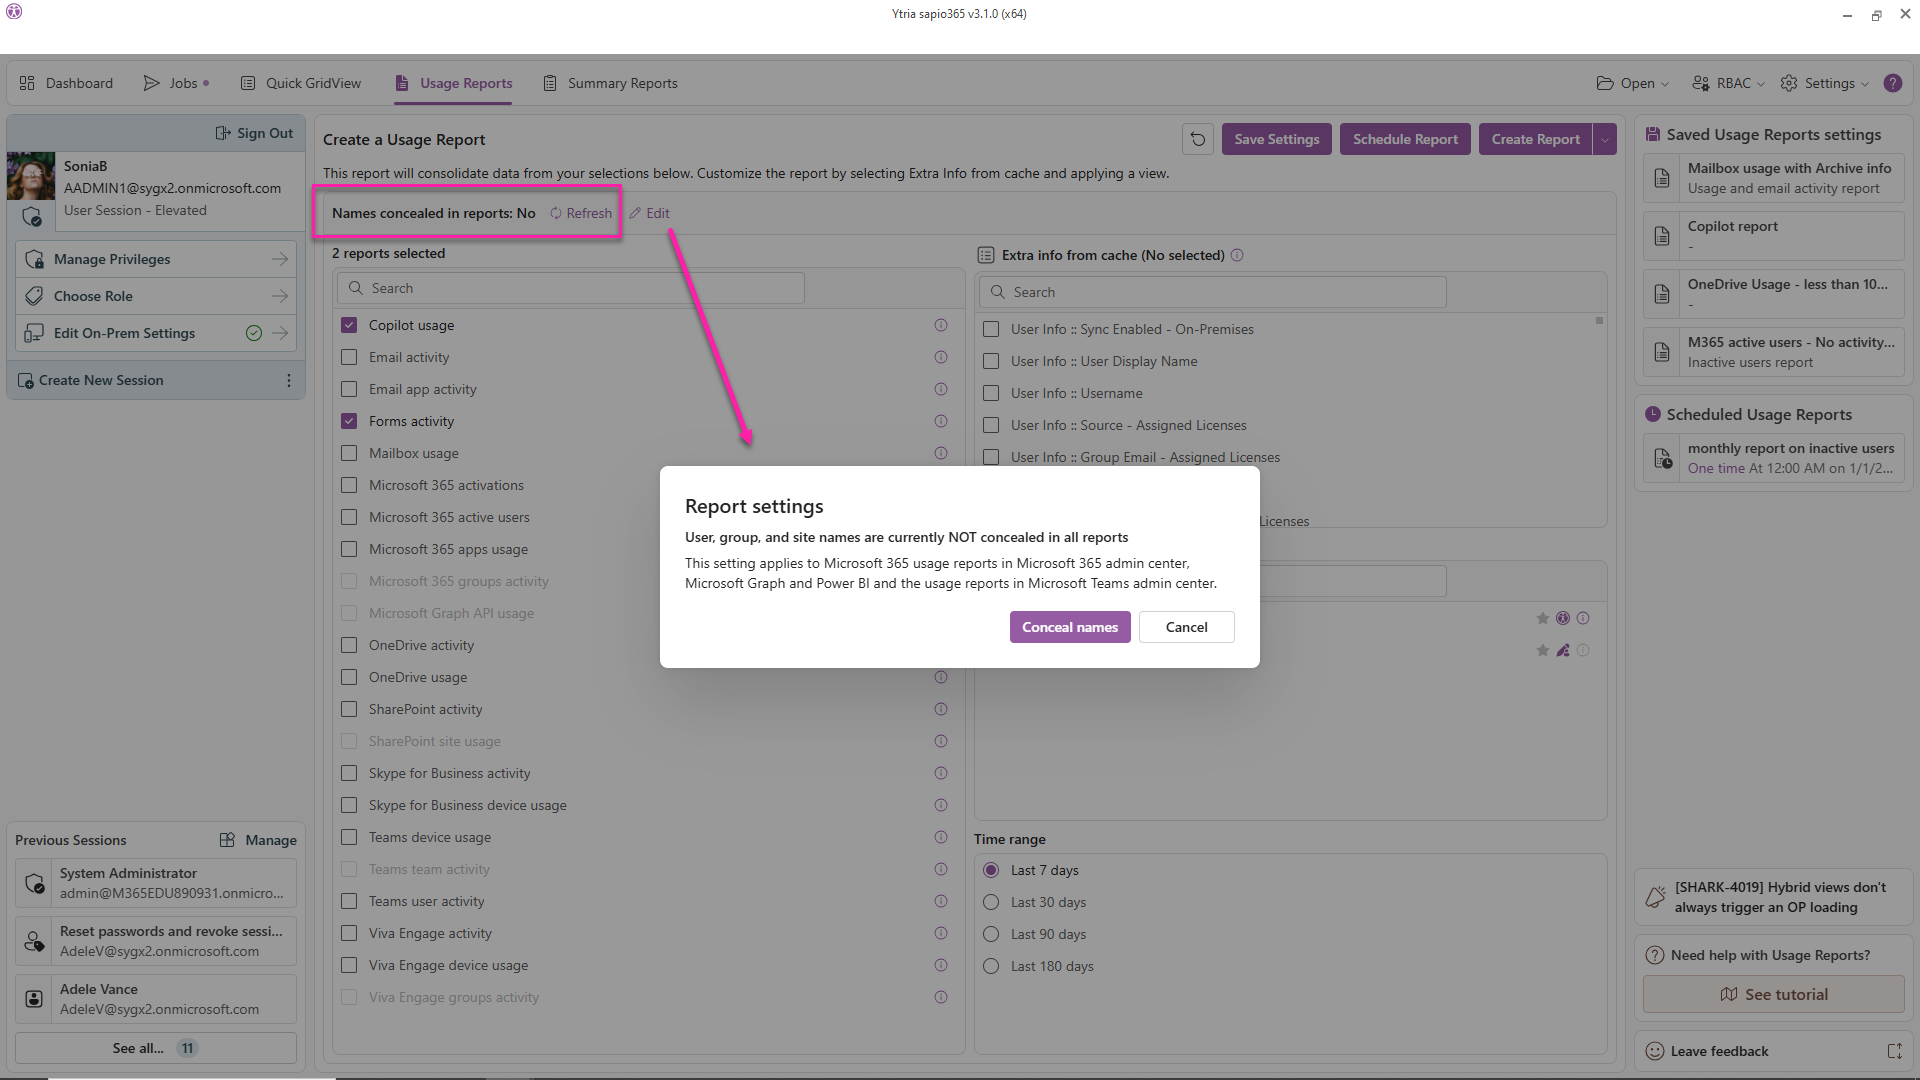Select the Last 180 days radio button
This screenshot has width=1920, height=1080.
pyautogui.click(x=991, y=966)
